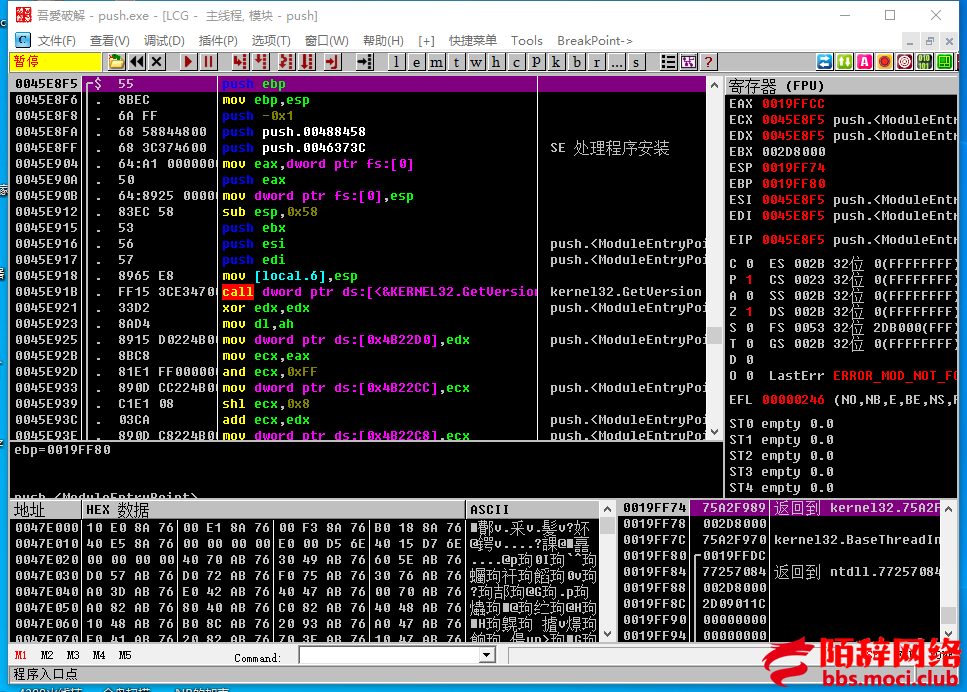This screenshot has width=967, height=692.
Task: Open appearance options with the purple grid icon
Action: tap(688, 62)
